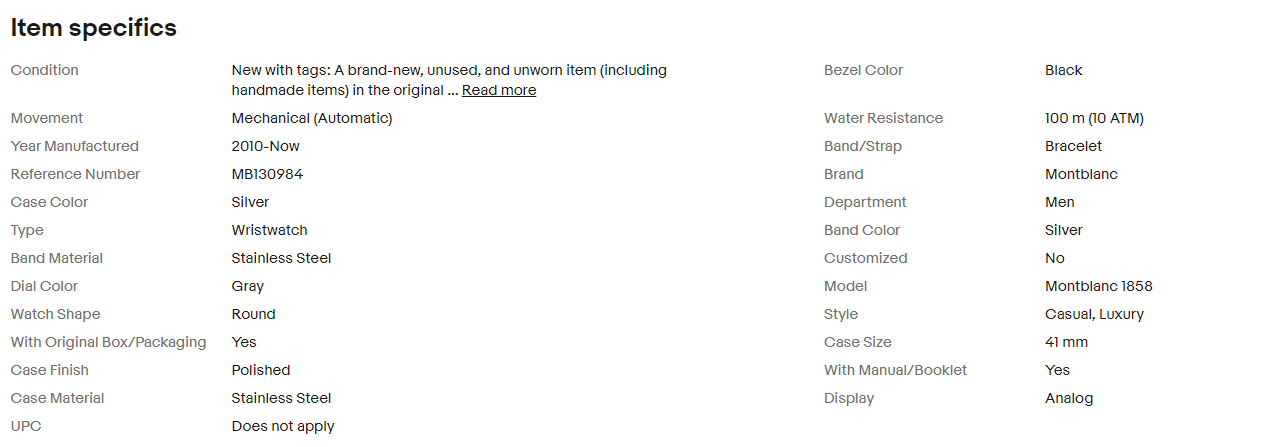
Task: Click the 100 m (10 ATM) value
Action: [1094, 118]
